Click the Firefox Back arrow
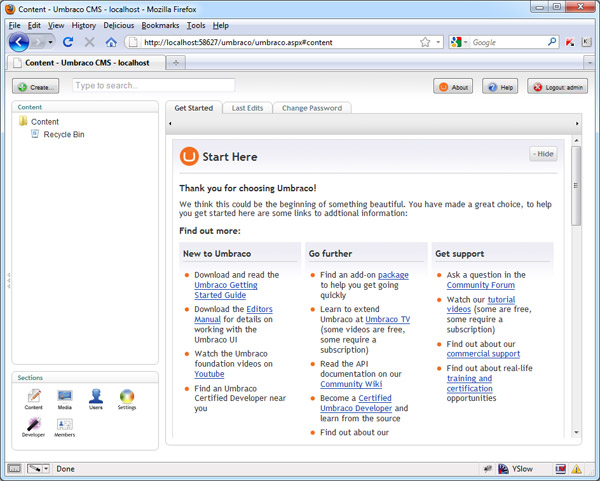The image size is (600, 481). (19, 42)
